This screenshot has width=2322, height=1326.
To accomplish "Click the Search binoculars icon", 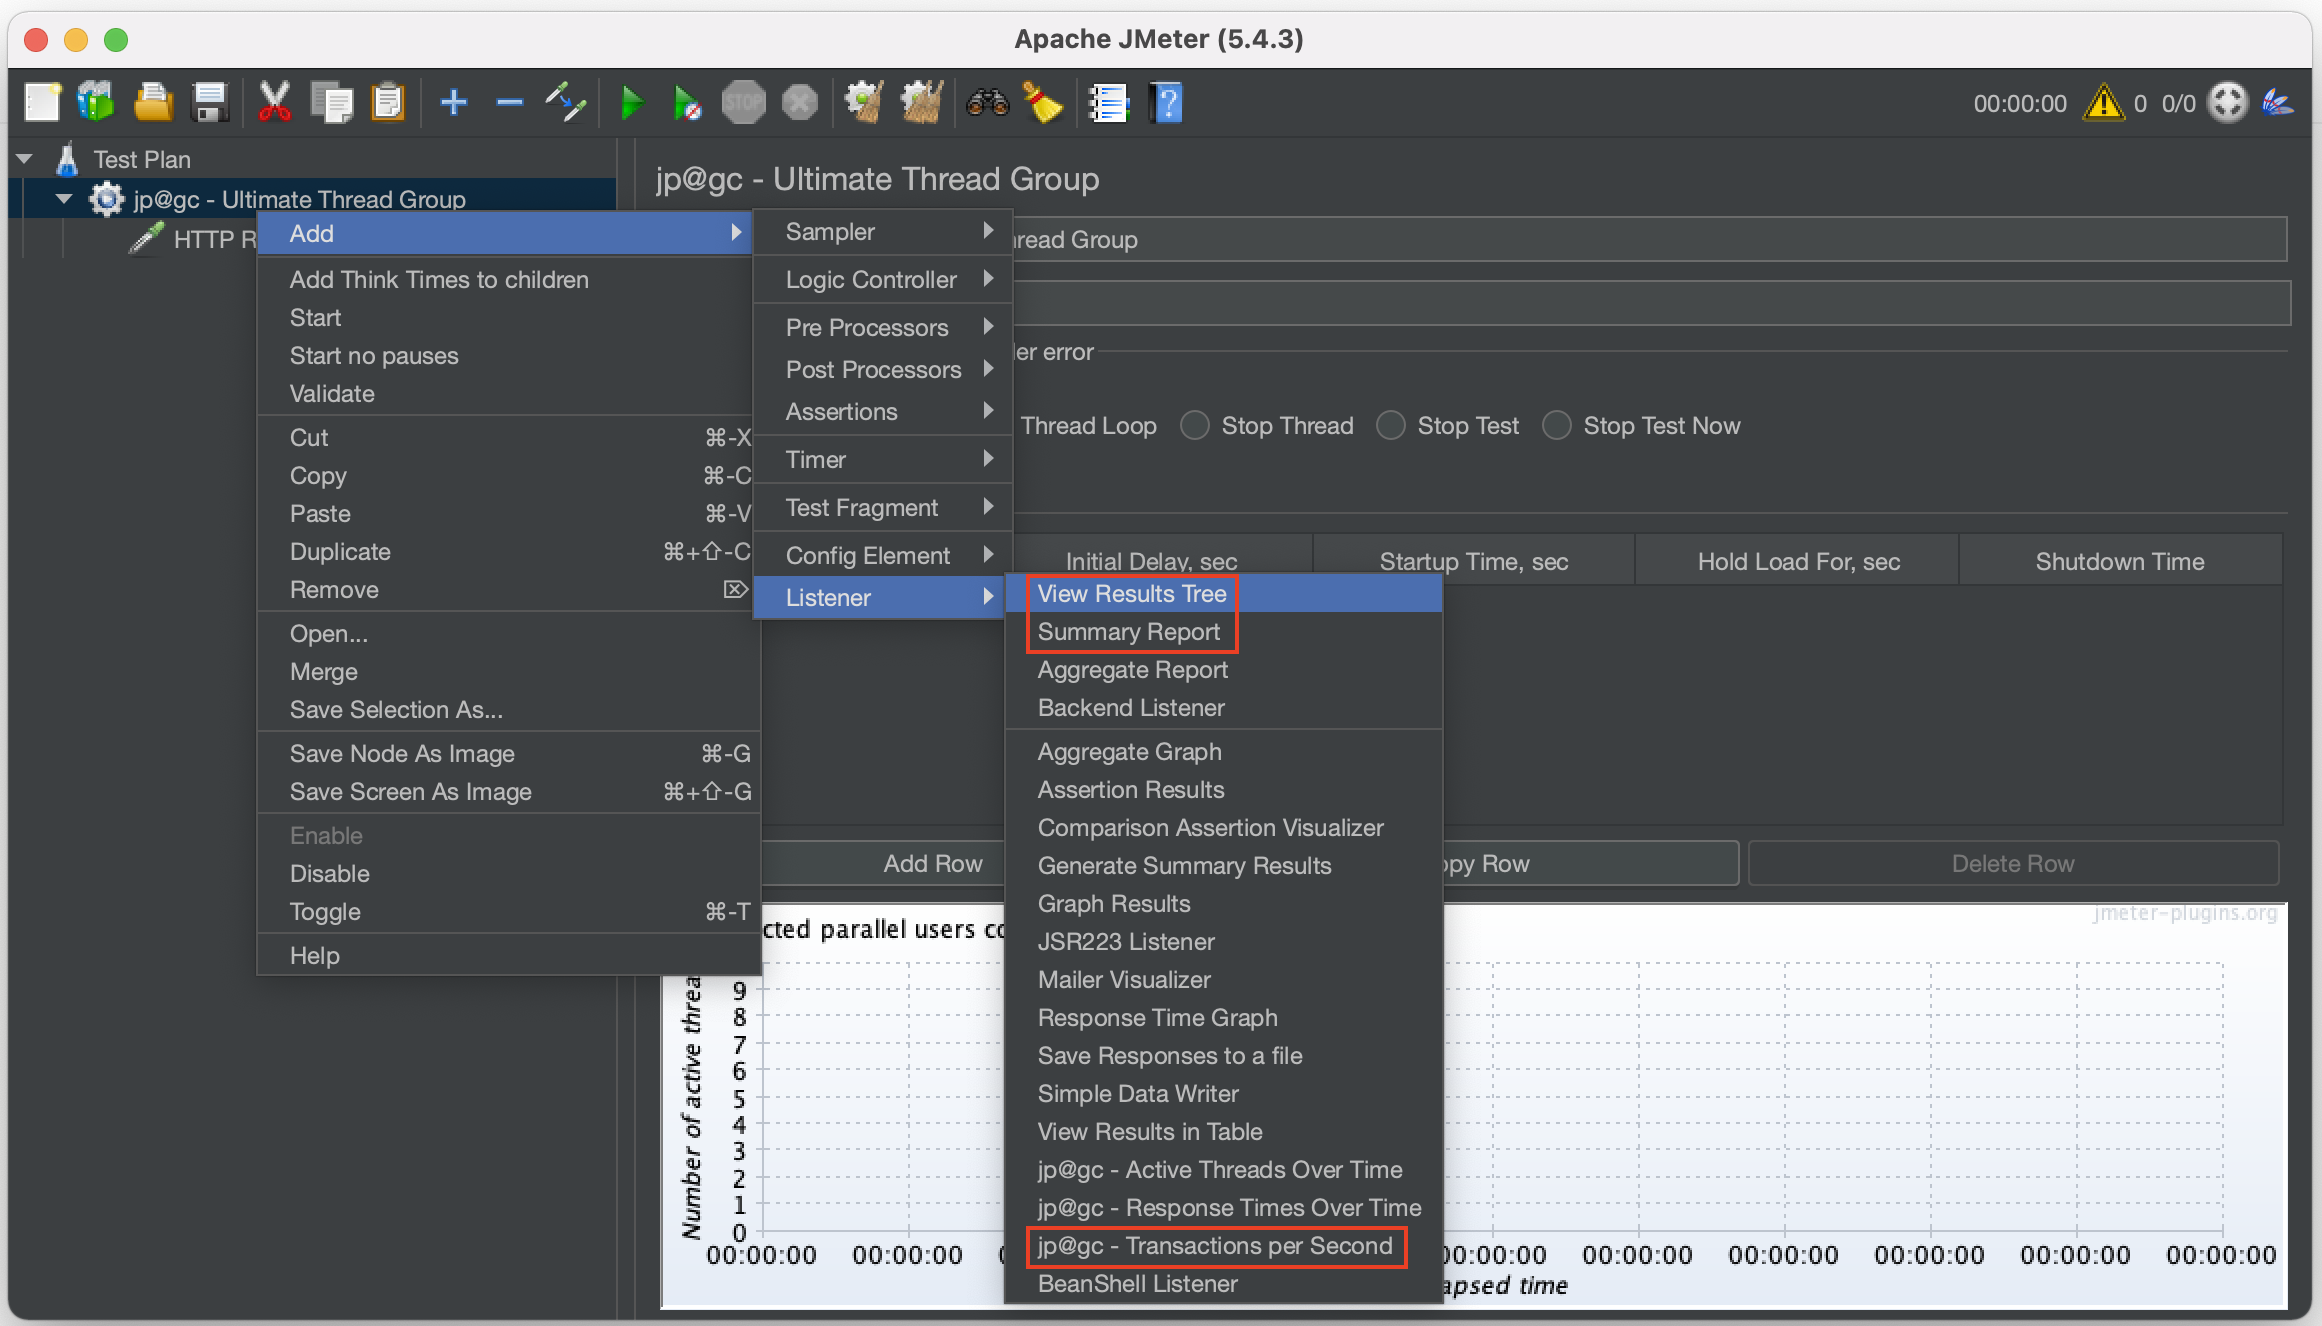I will [x=987, y=102].
